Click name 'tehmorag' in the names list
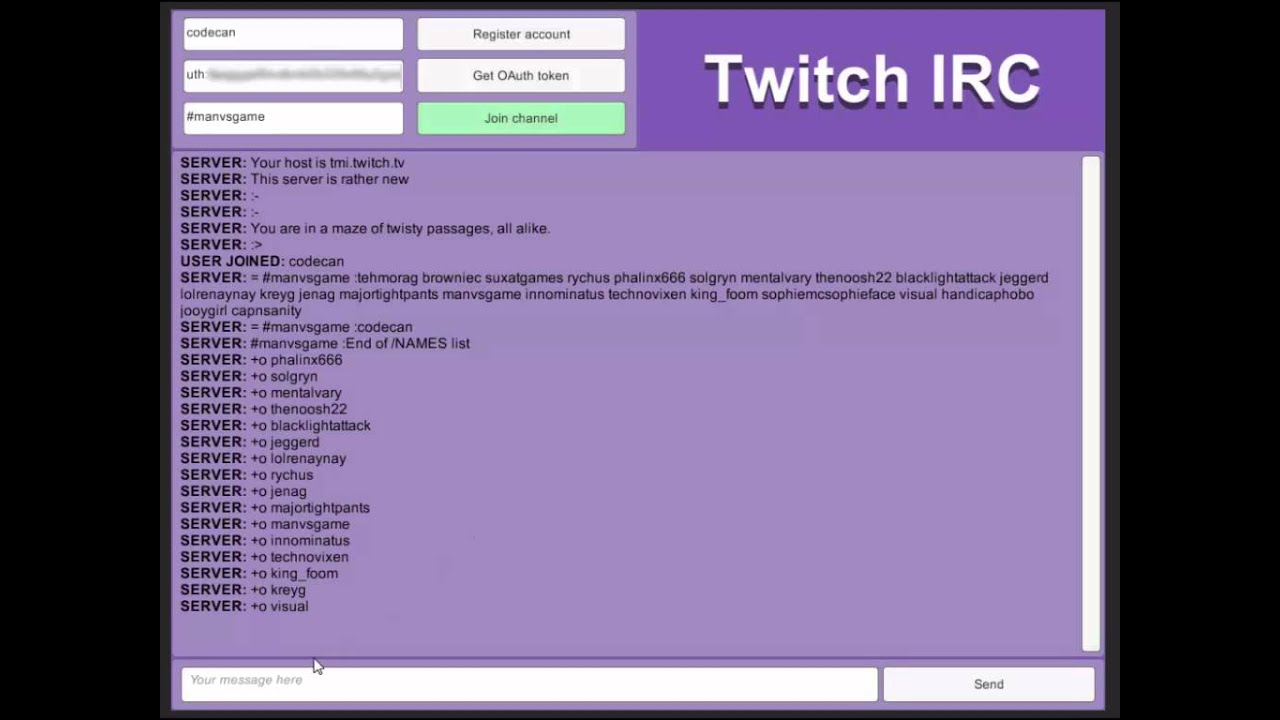1280x720 pixels. [x=387, y=278]
